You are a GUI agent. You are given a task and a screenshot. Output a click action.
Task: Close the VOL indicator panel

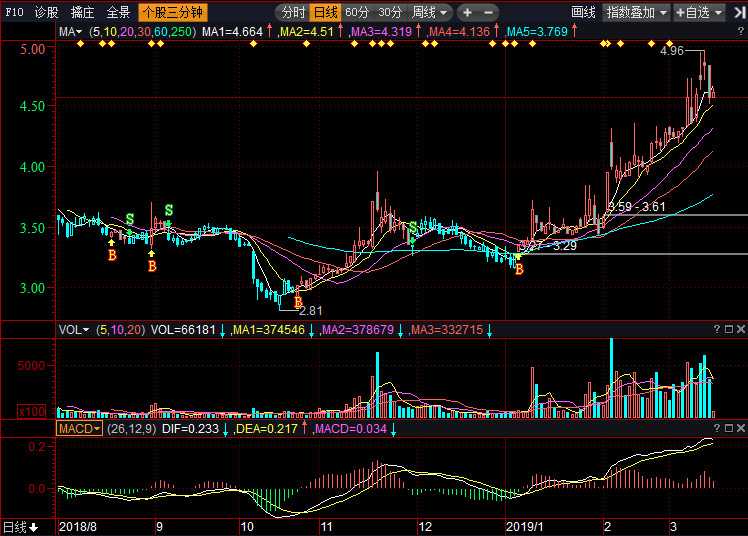coord(739,329)
